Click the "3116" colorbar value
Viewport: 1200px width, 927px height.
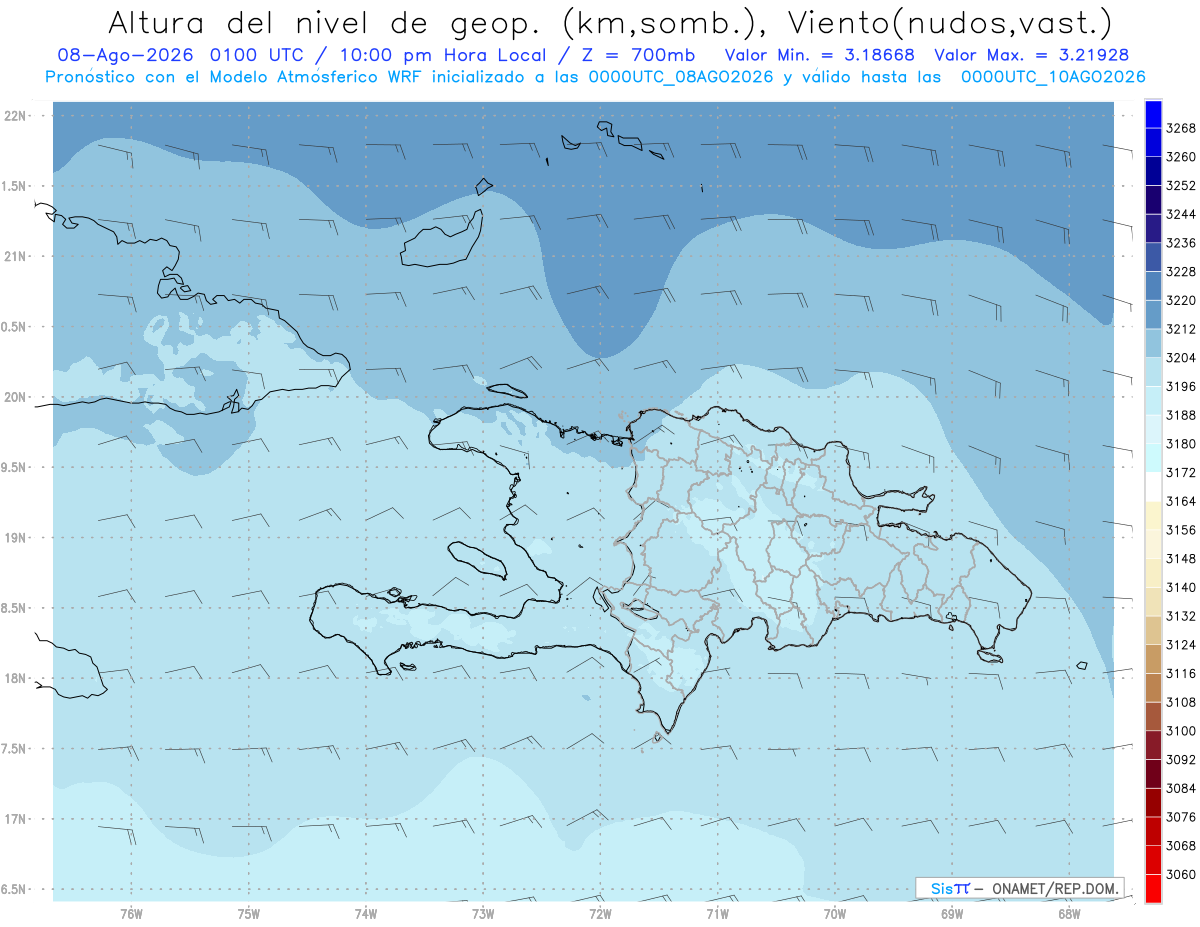click(1181, 674)
